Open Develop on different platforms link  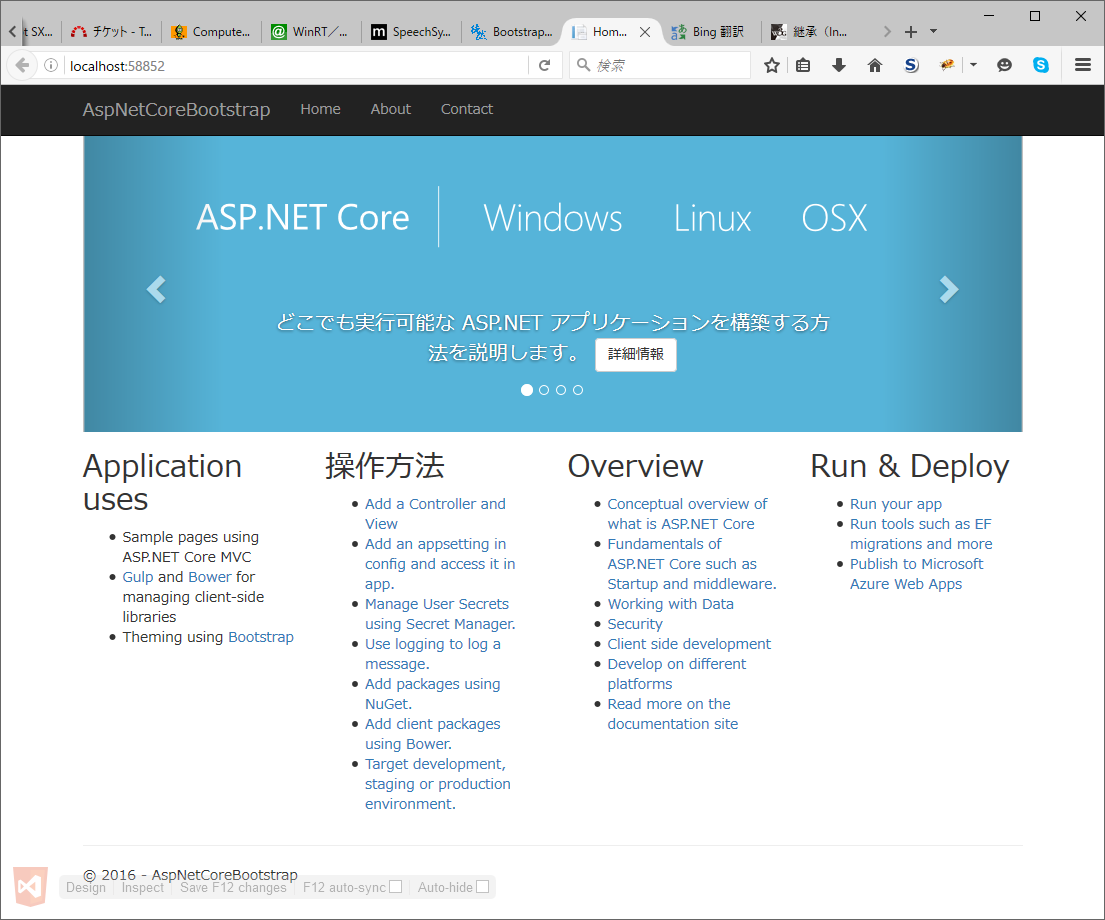677,674
